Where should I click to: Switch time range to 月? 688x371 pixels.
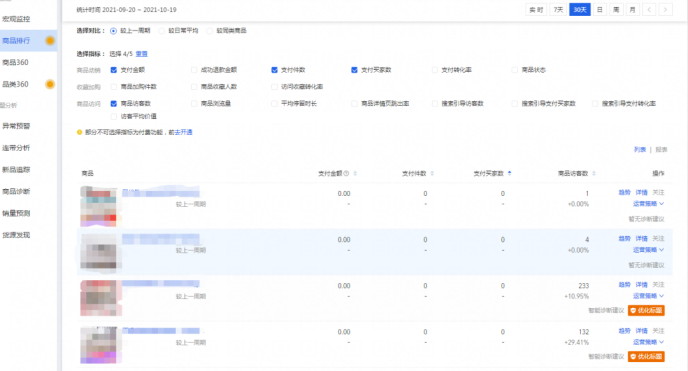[632, 10]
